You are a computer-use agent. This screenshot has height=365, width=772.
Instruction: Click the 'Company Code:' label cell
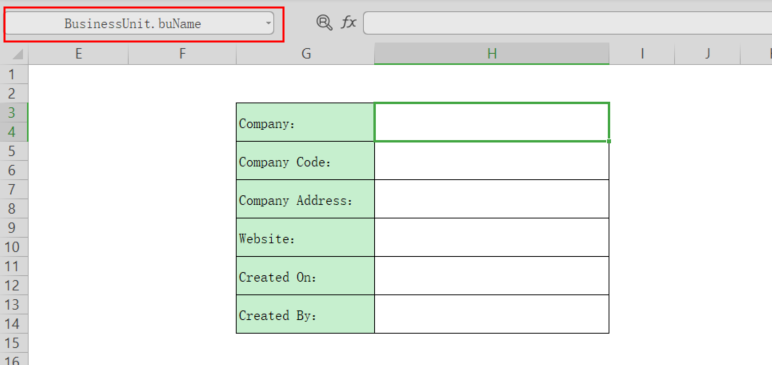pos(305,161)
